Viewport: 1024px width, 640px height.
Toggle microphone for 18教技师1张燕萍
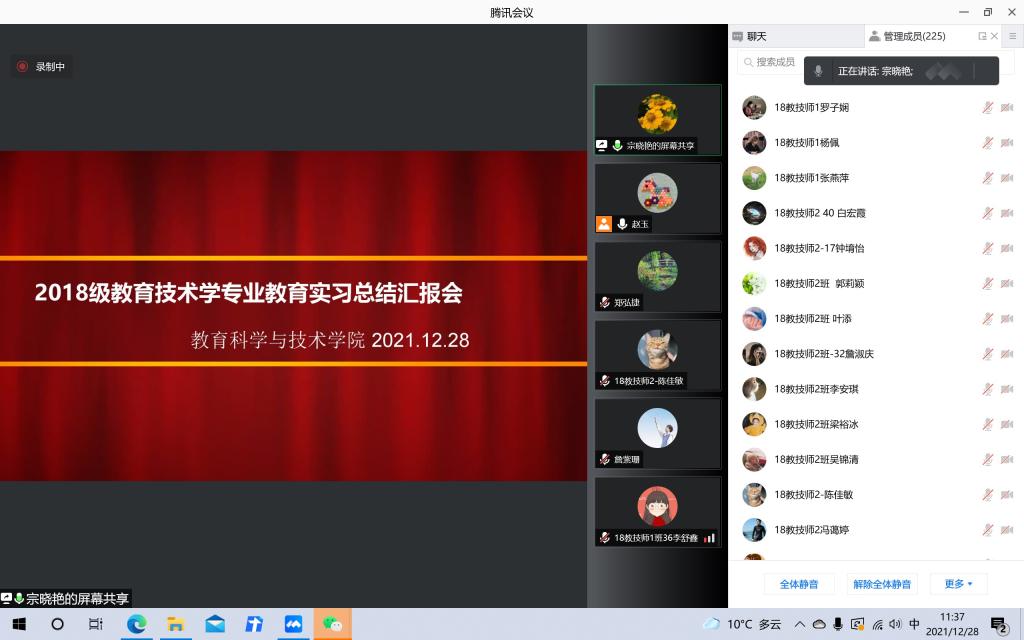click(x=987, y=178)
